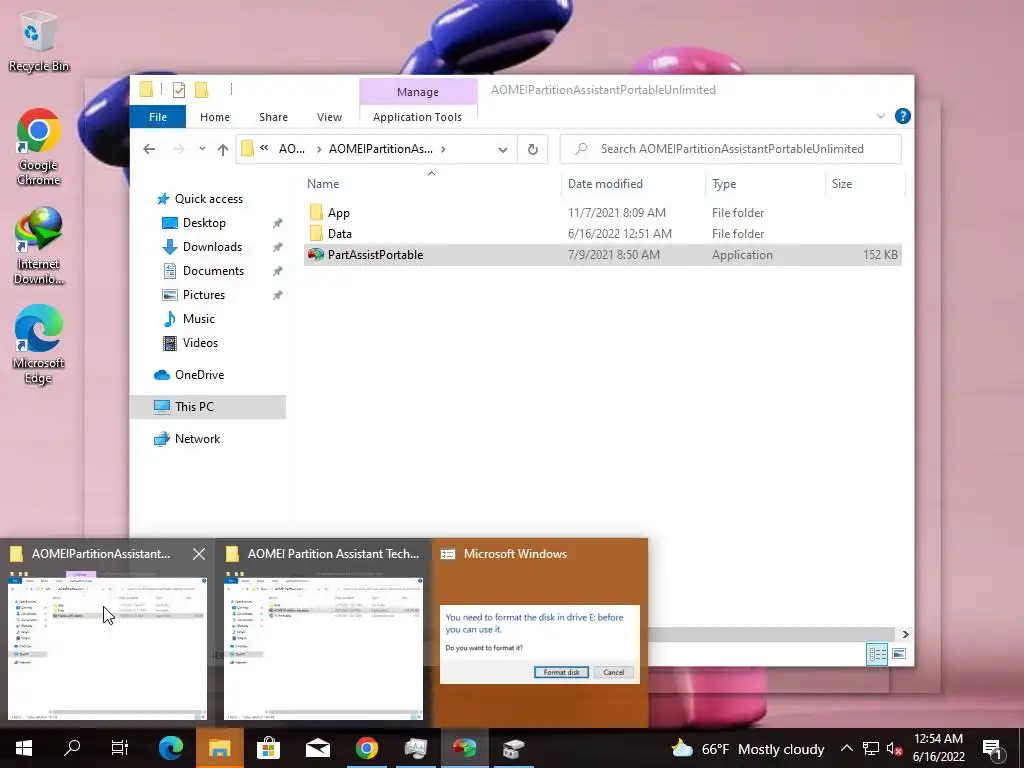Image resolution: width=1024 pixels, height=768 pixels.
Task: Open Explorer help via the question mark icon
Action: coord(903,116)
